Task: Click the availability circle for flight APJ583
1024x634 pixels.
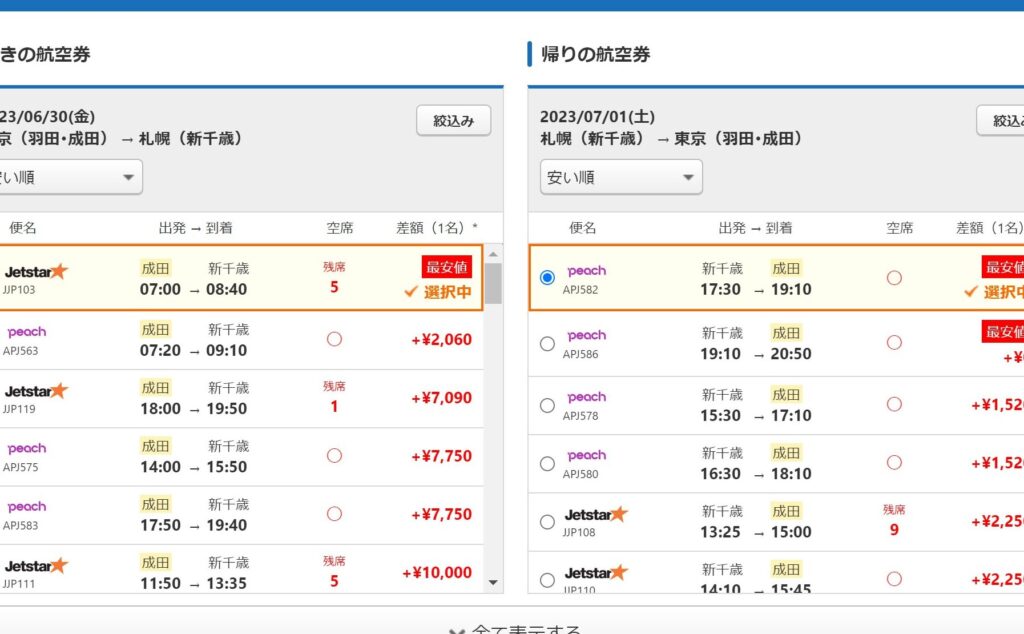Action: point(334,514)
